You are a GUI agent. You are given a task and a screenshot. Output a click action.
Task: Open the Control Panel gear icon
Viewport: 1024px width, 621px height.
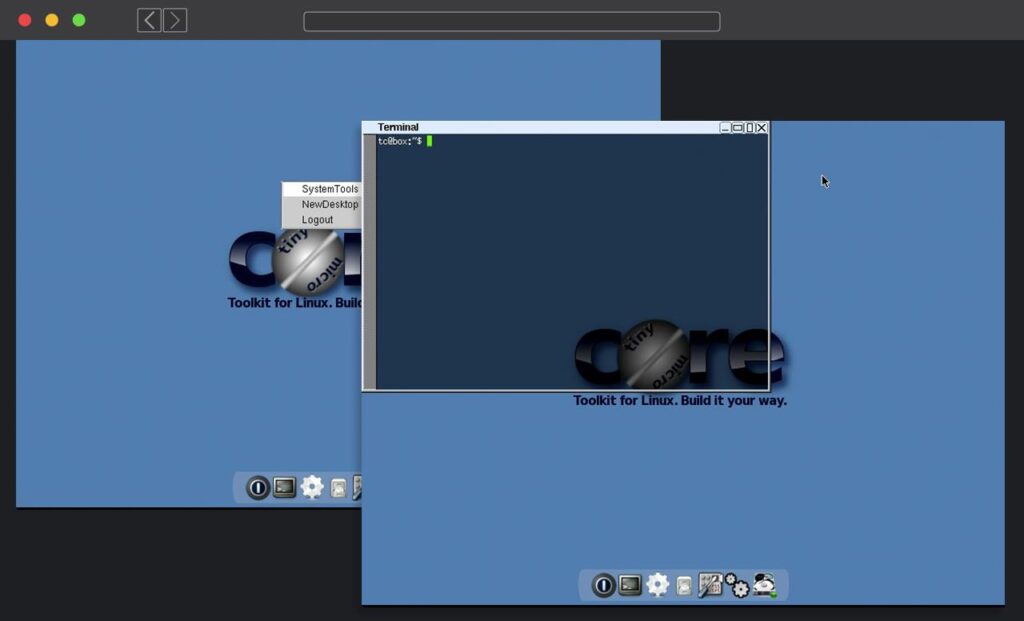click(657, 585)
